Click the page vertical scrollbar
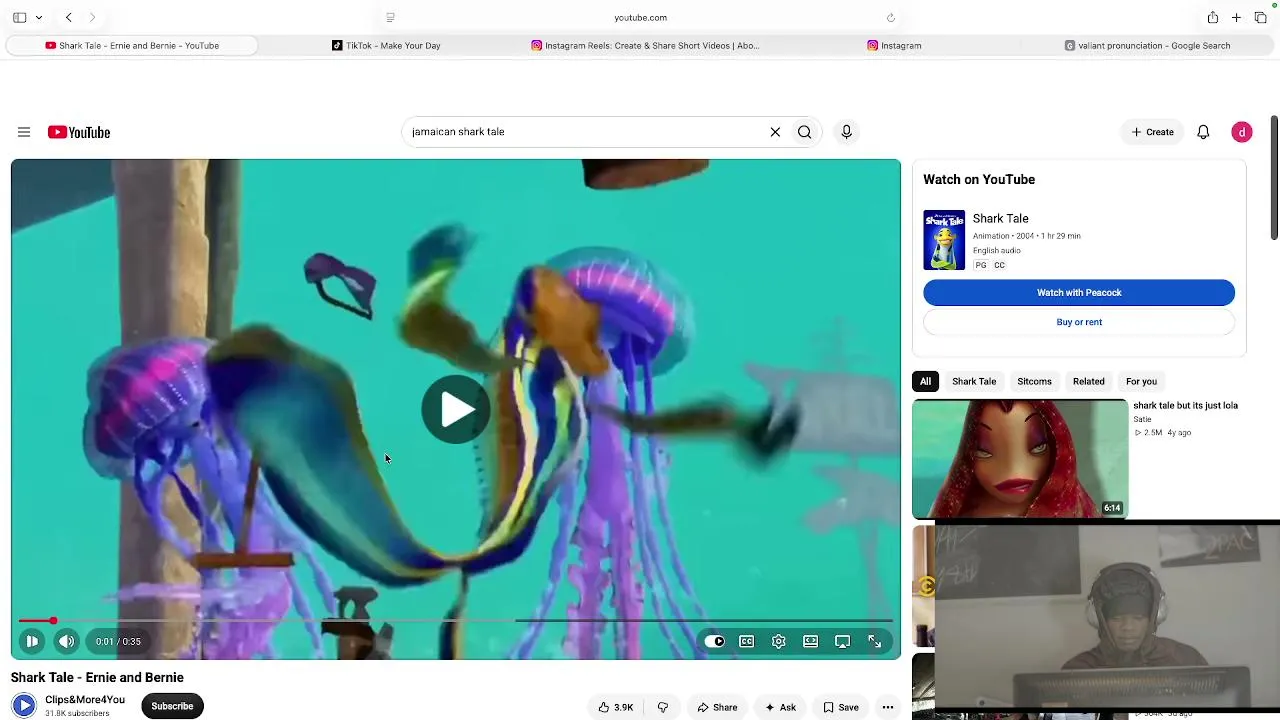The image size is (1280, 720). click(1274, 180)
